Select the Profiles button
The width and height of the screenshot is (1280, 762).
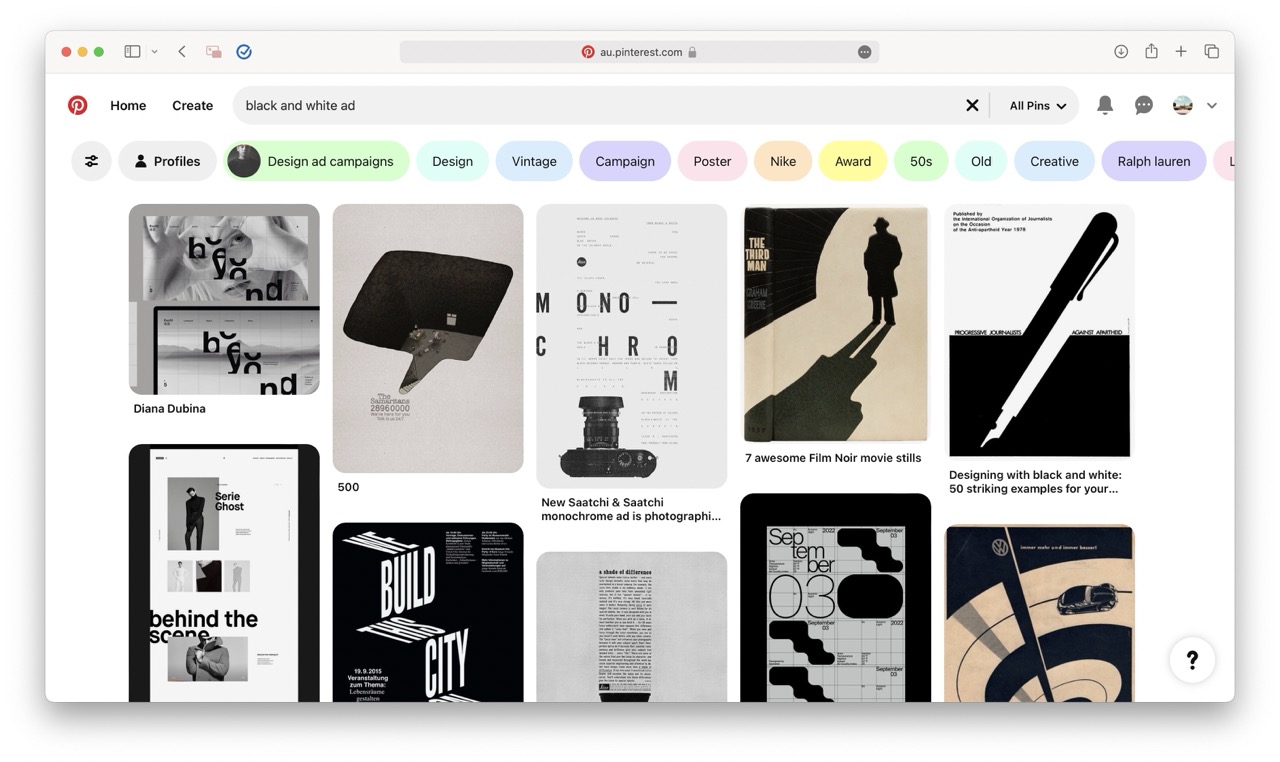click(x=167, y=161)
